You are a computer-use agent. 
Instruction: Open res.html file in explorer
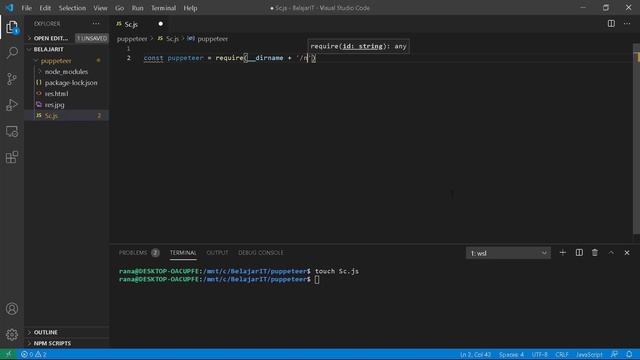point(57,93)
